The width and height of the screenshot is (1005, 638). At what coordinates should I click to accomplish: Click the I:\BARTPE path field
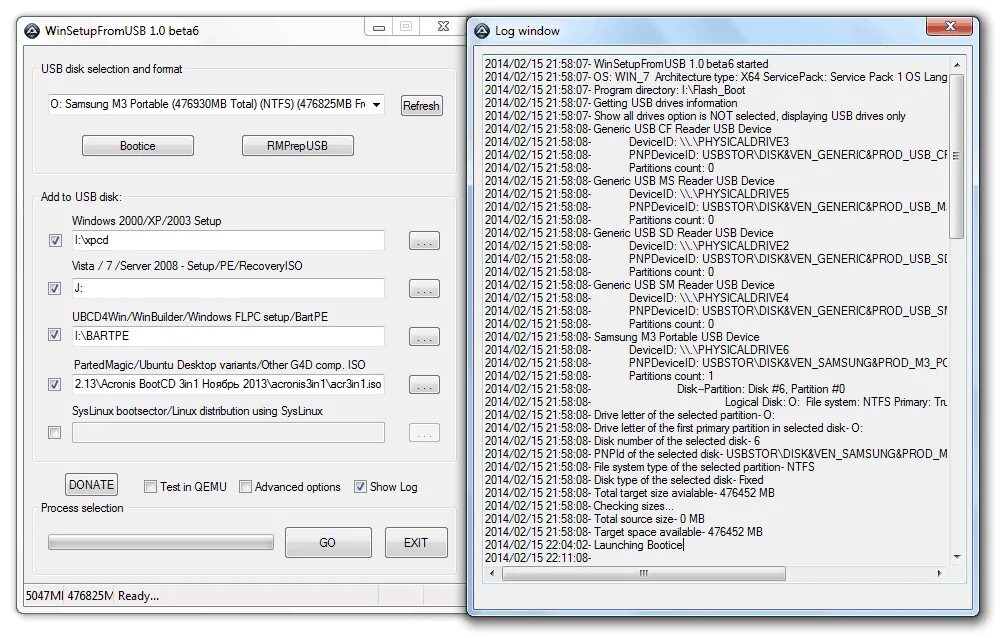(228, 336)
